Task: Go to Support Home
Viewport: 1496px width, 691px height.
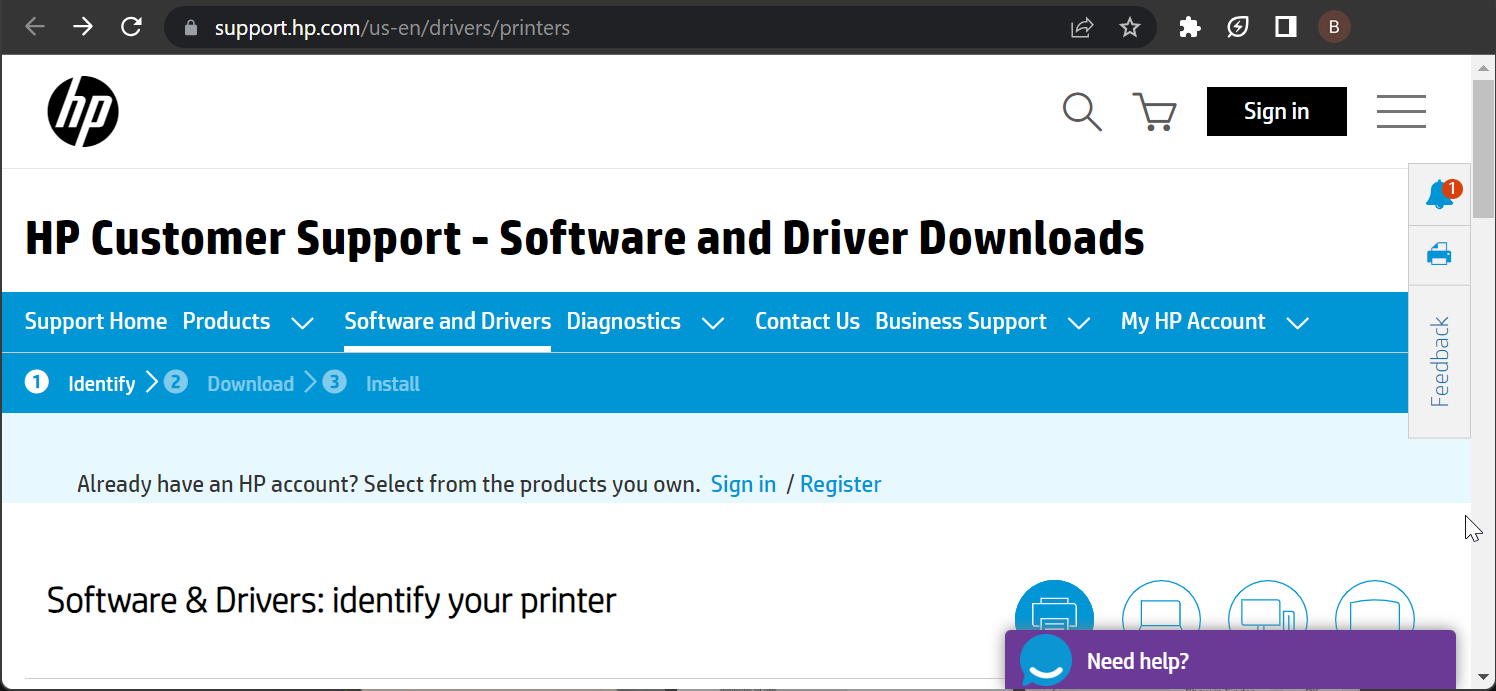Action: pos(96,322)
